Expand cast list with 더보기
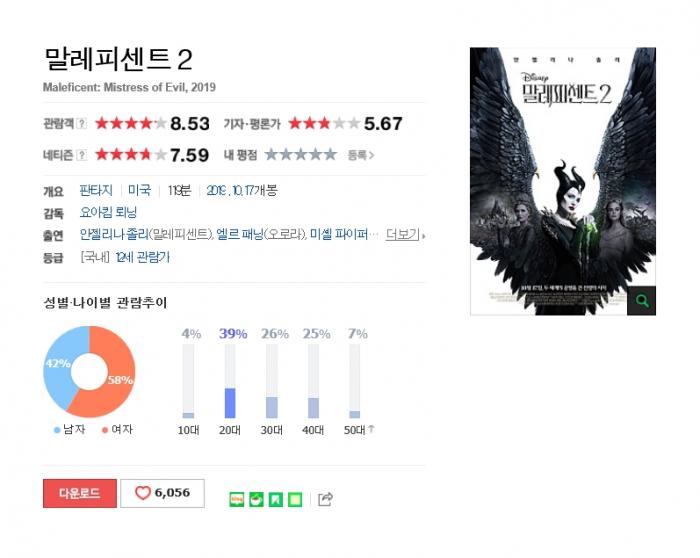 [405, 234]
